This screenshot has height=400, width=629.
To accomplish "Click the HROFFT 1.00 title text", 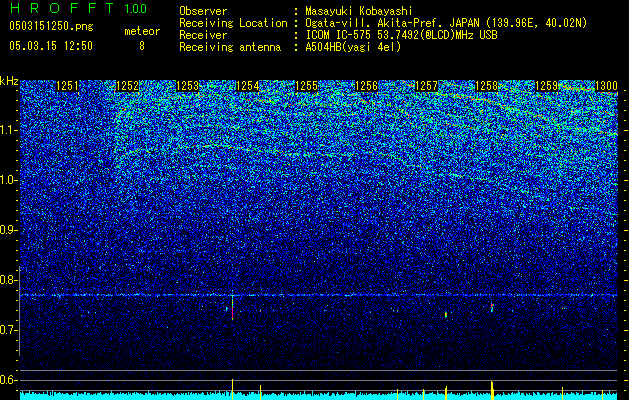I will pos(78,8).
